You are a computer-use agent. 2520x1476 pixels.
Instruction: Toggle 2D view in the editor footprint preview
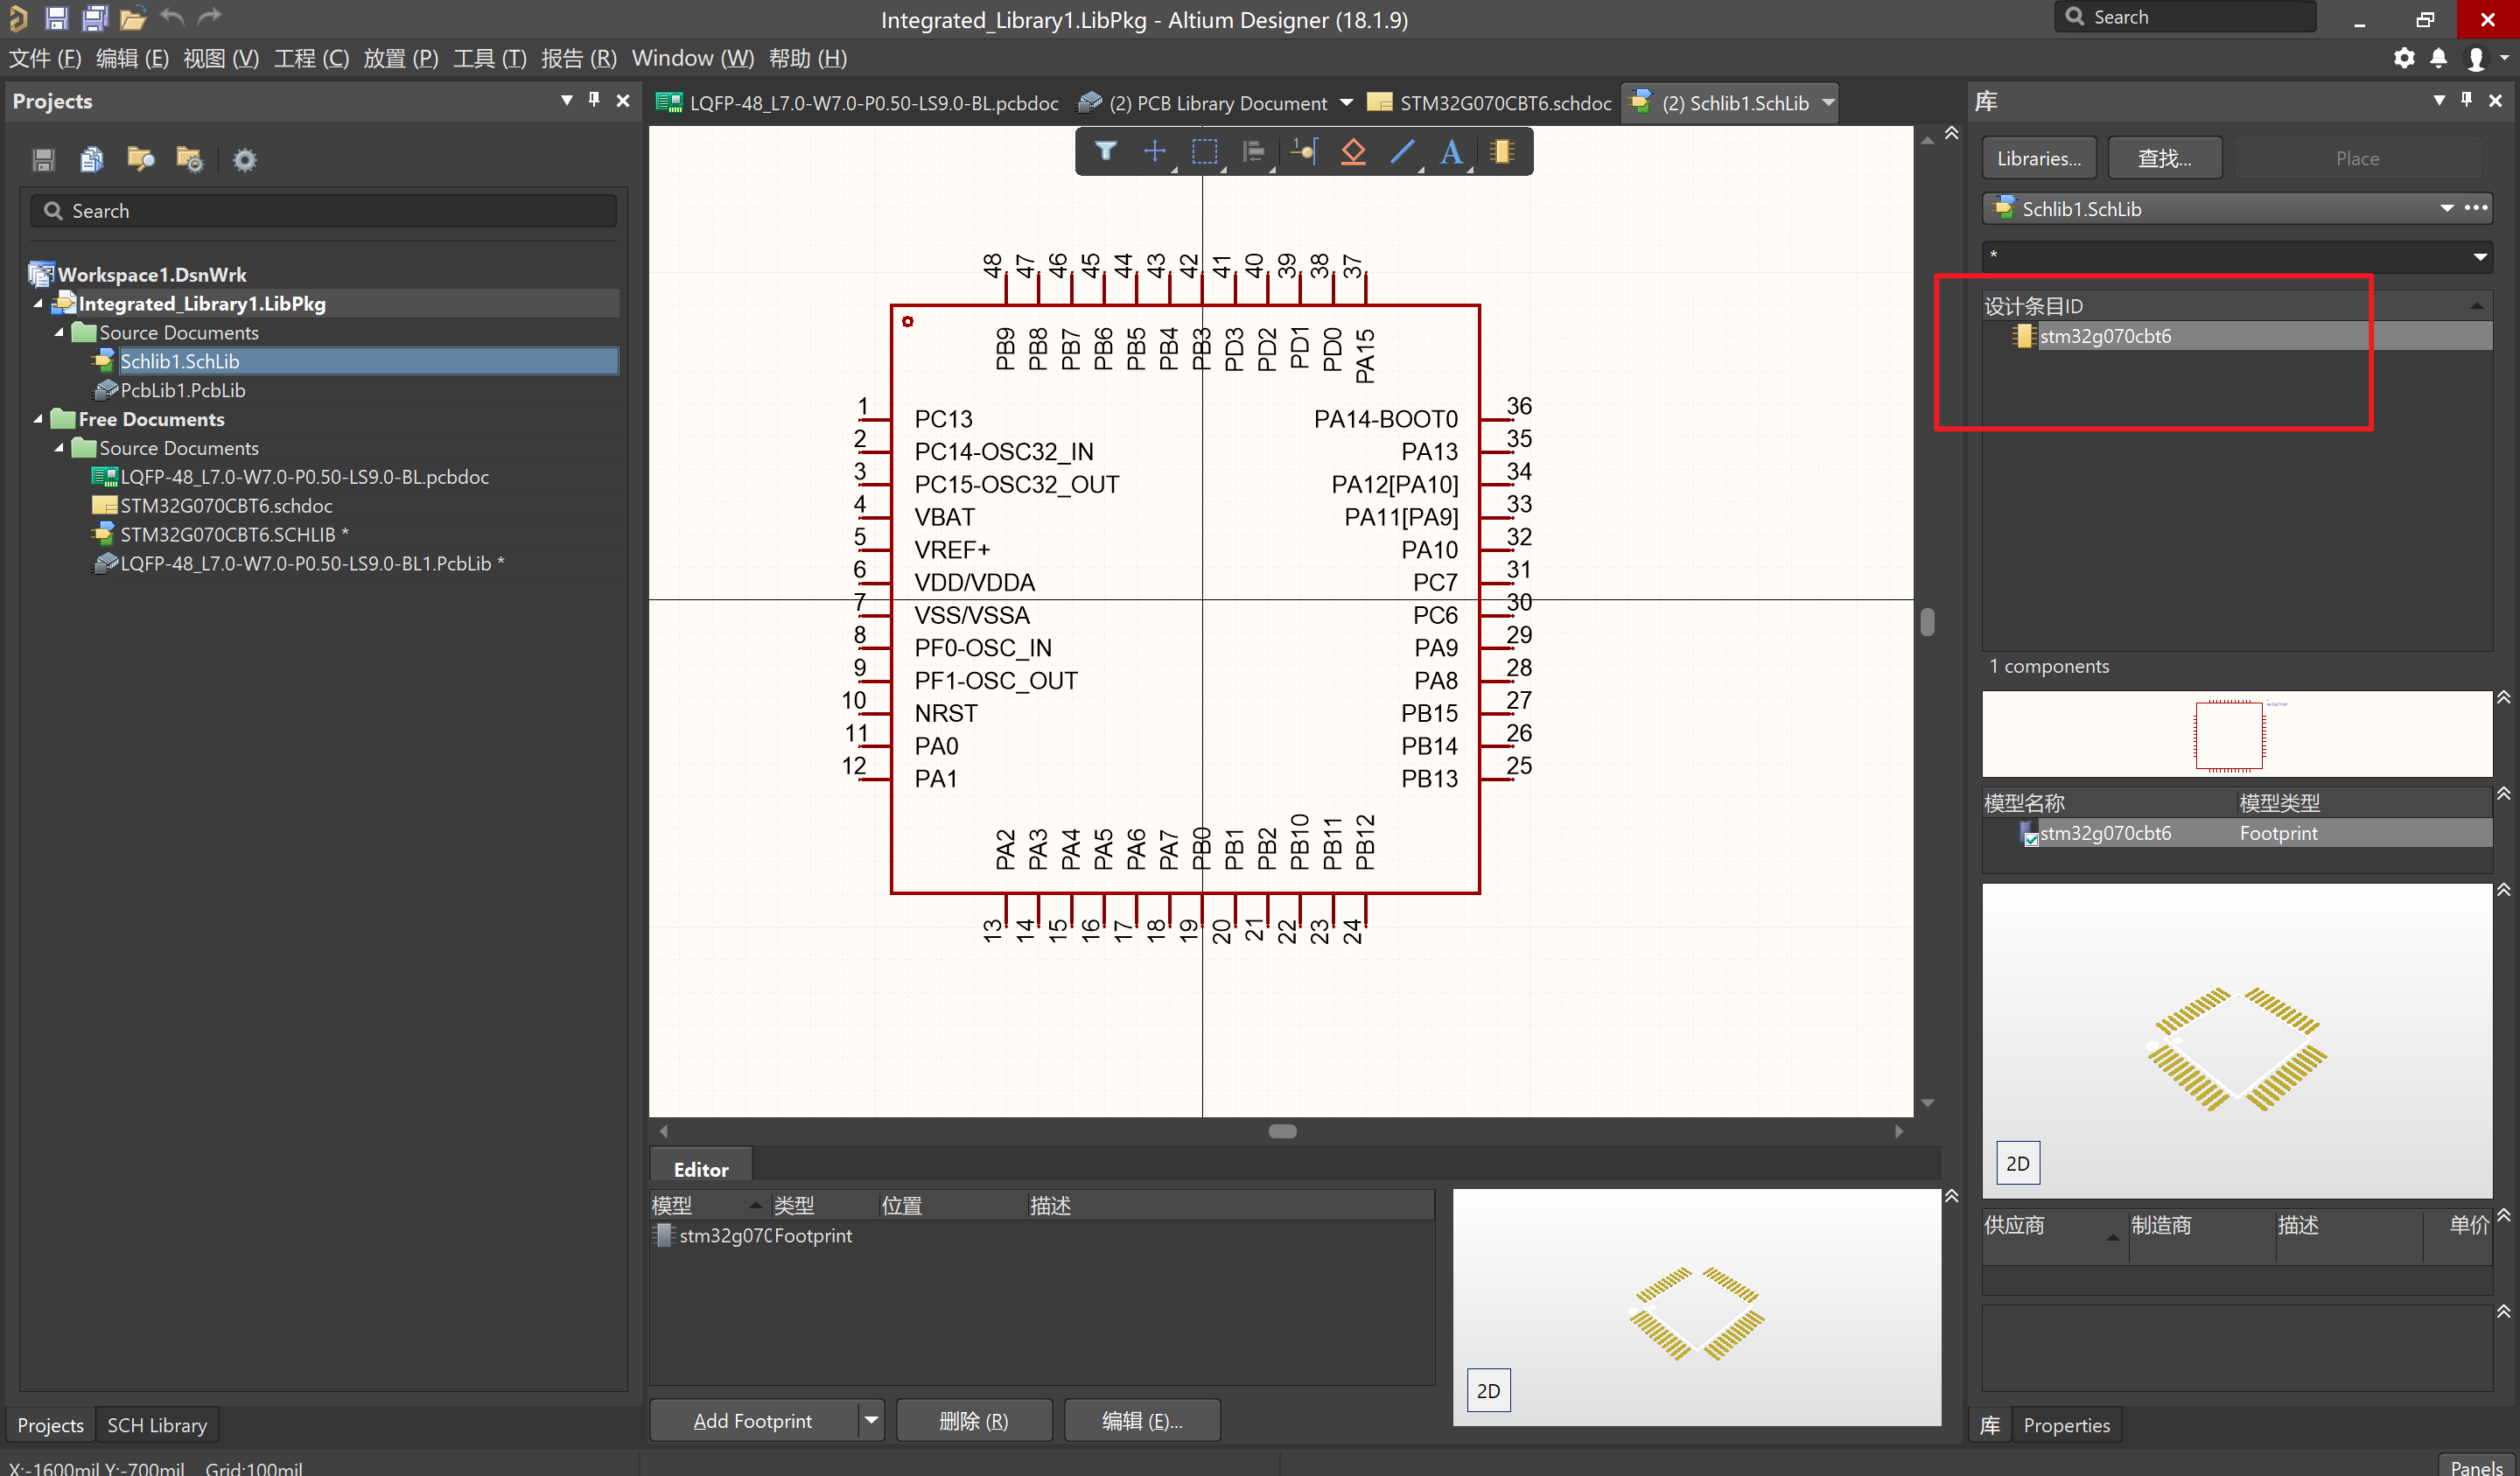pyautogui.click(x=1489, y=1391)
